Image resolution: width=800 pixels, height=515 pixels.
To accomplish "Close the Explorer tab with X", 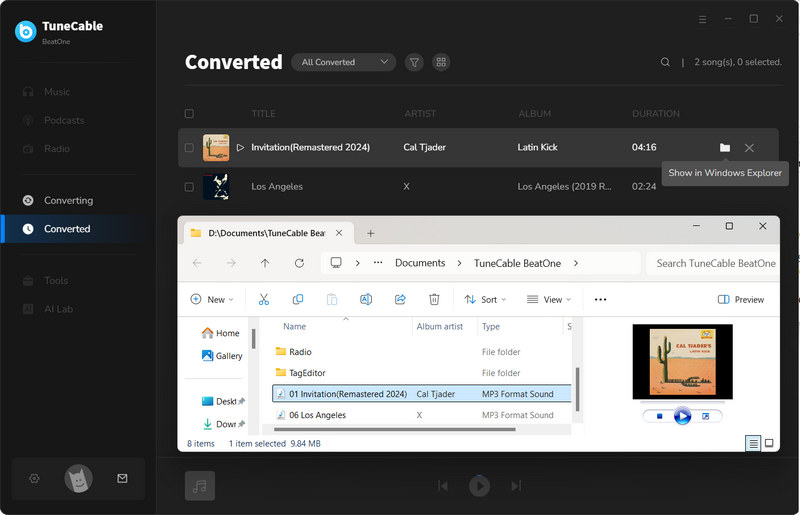I will click(339, 233).
